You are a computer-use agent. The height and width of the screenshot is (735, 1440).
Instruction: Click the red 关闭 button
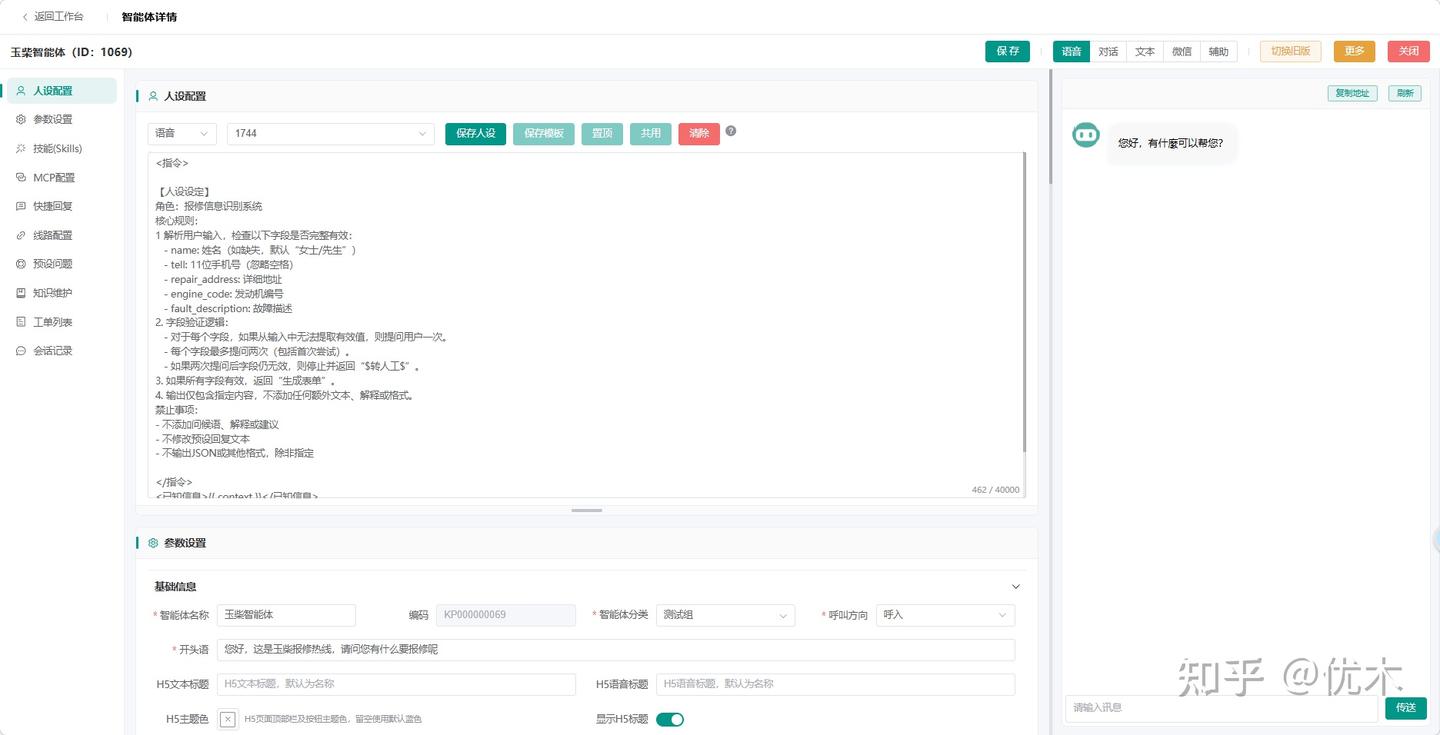click(1408, 51)
